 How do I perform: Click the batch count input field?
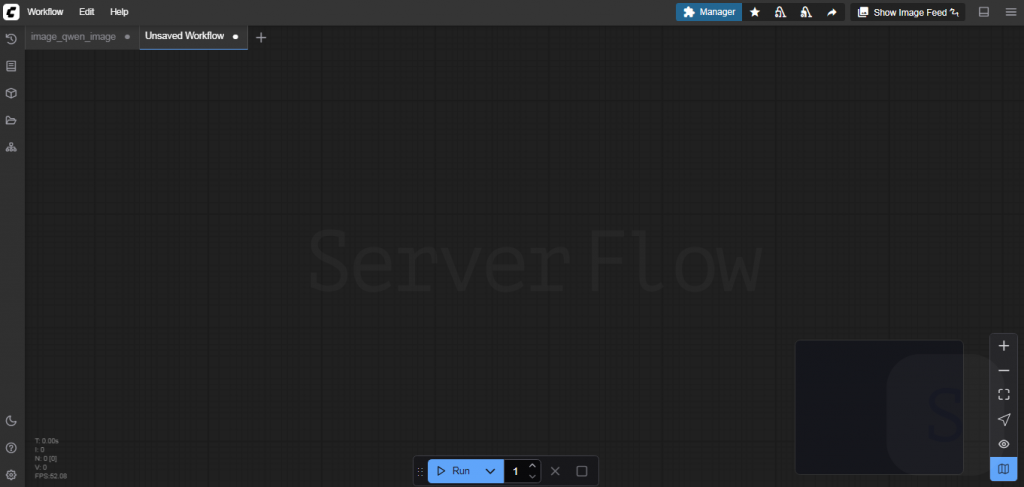click(x=515, y=471)
